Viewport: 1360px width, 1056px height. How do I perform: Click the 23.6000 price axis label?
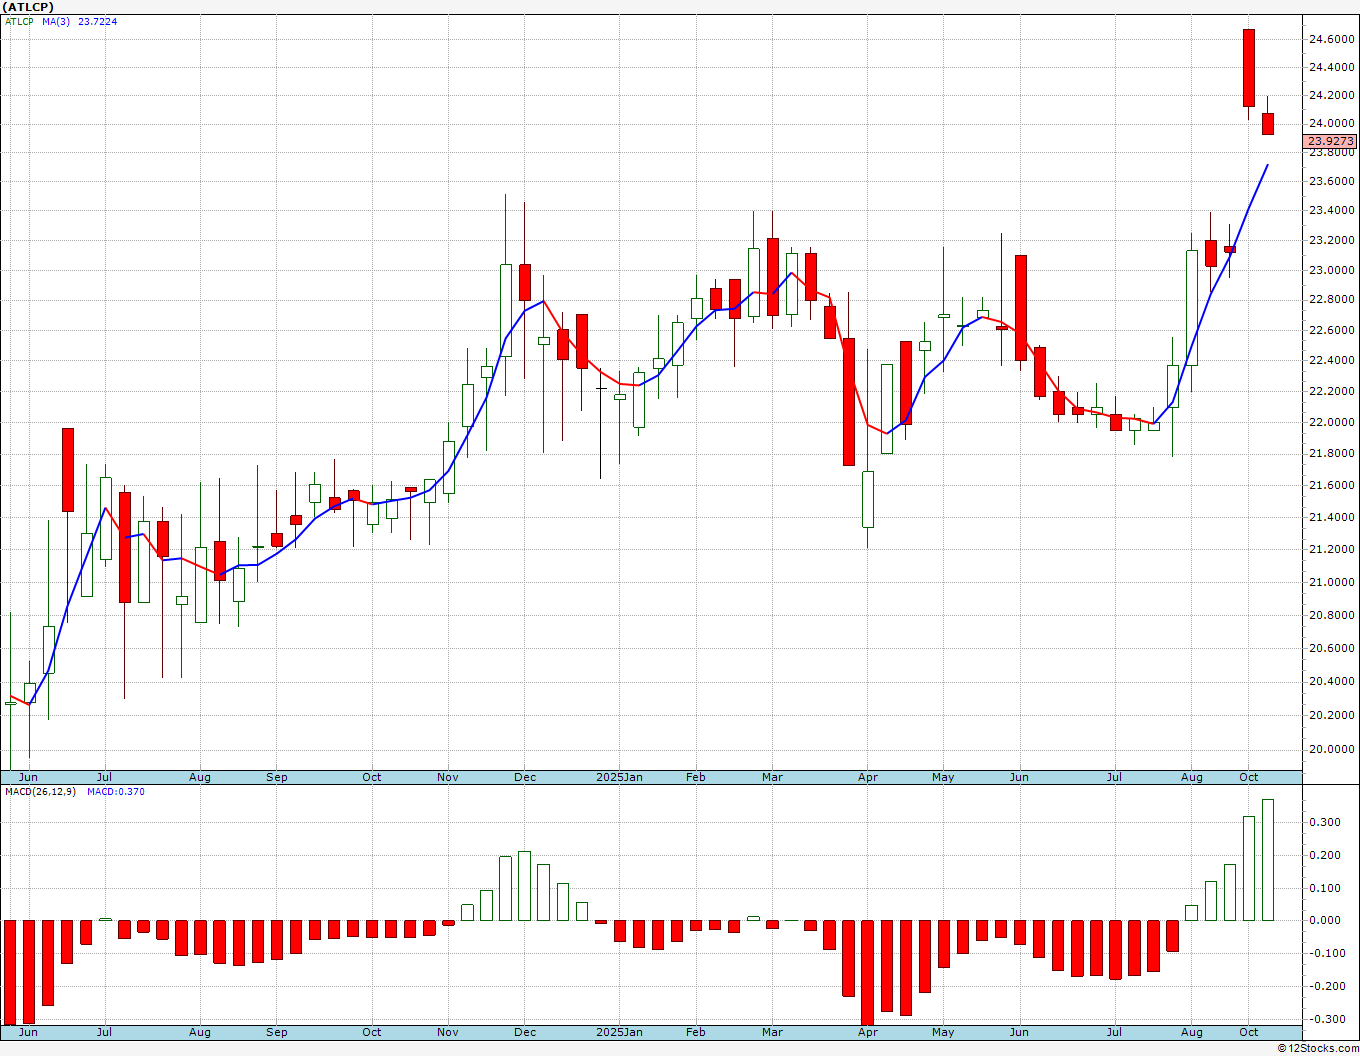[1331, 181]
